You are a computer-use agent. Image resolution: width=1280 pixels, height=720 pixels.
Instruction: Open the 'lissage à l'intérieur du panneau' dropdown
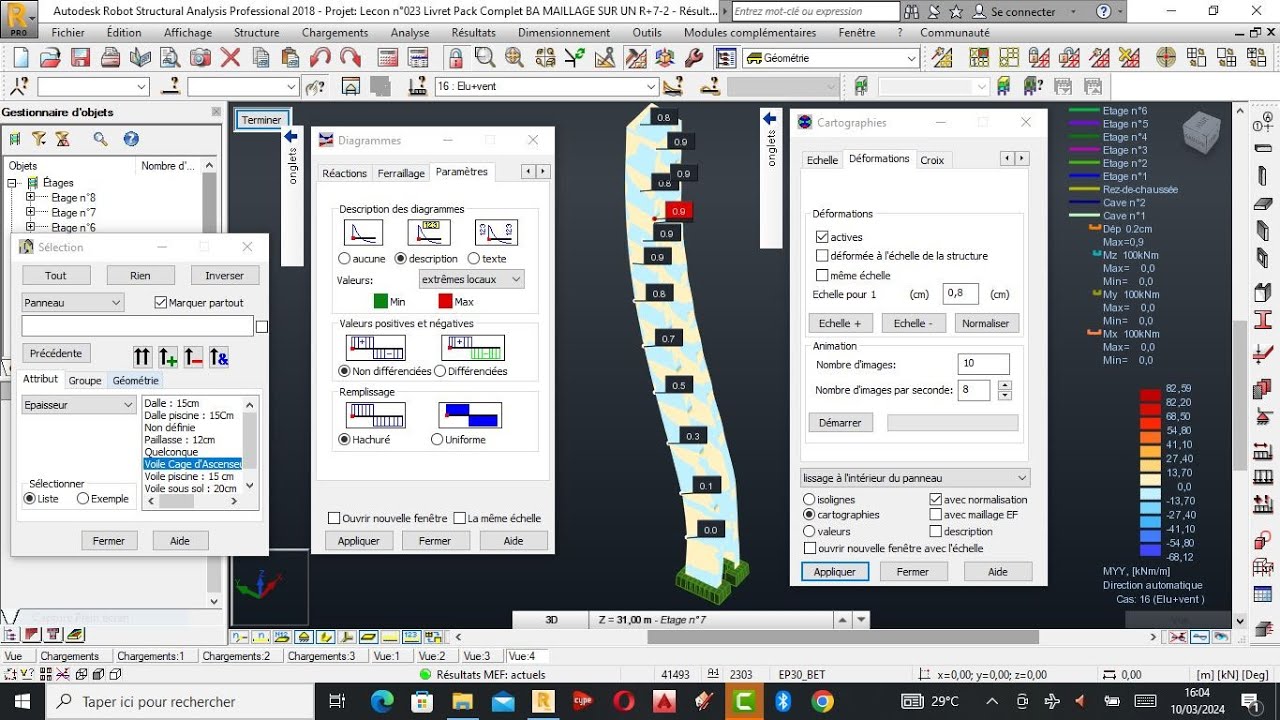(916, 478)
